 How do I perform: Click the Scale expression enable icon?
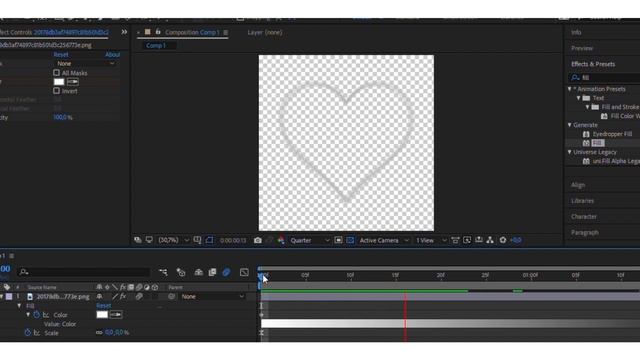[x=37, y=333]
